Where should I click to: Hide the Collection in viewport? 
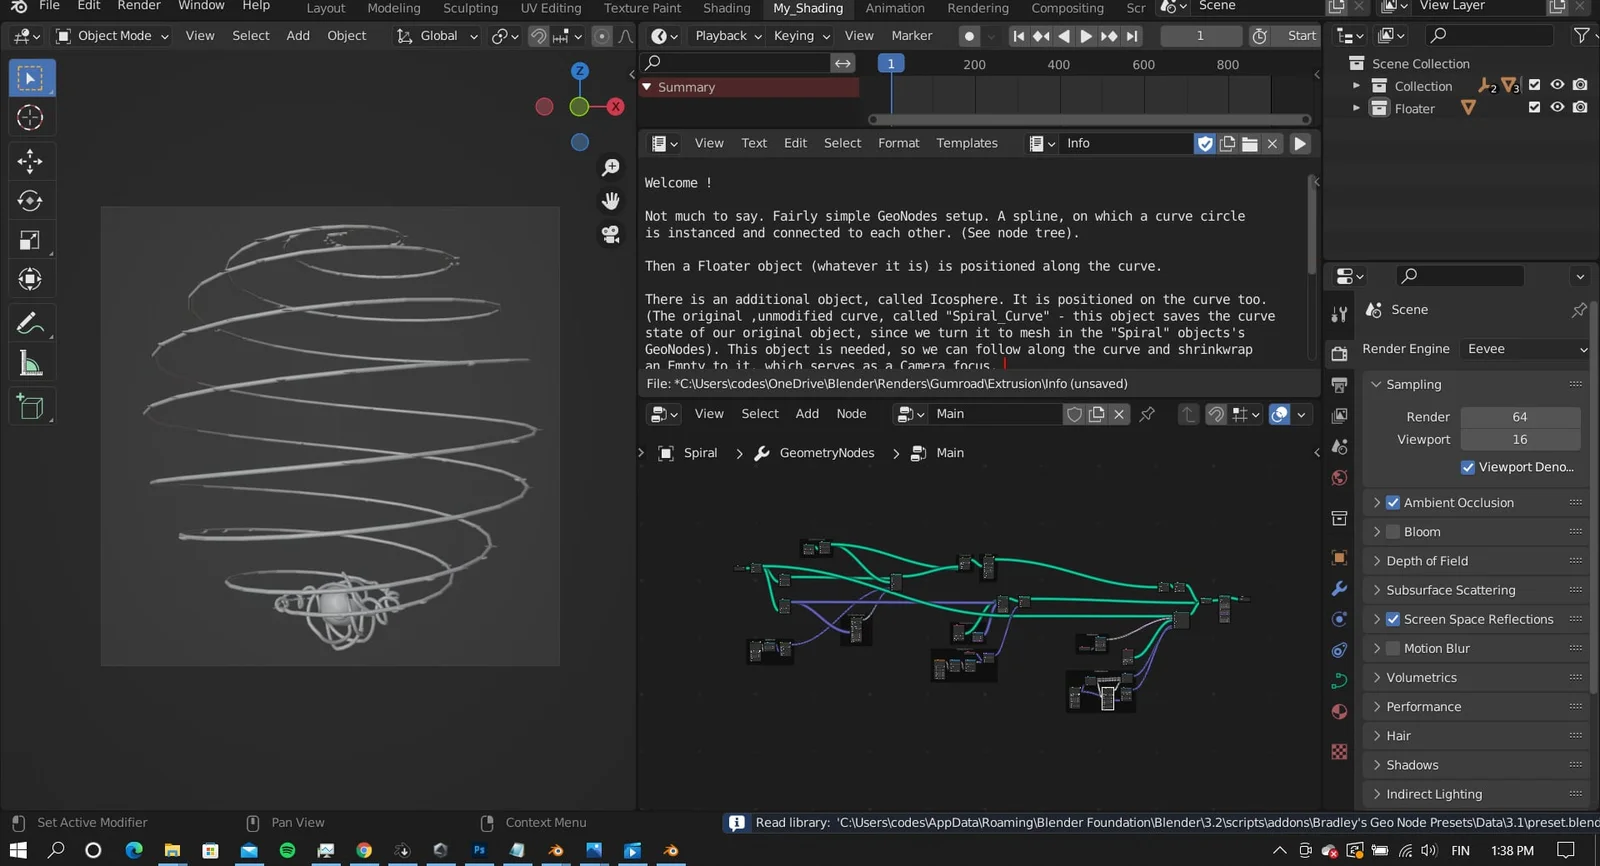[x=1557, y=86]
